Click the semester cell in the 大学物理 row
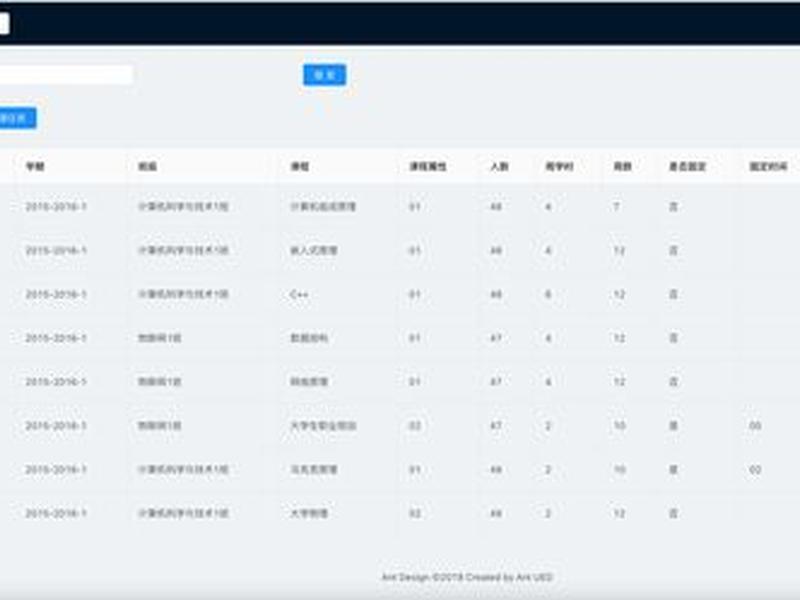Viewport: 800px width, 600px height. point(56,513)
